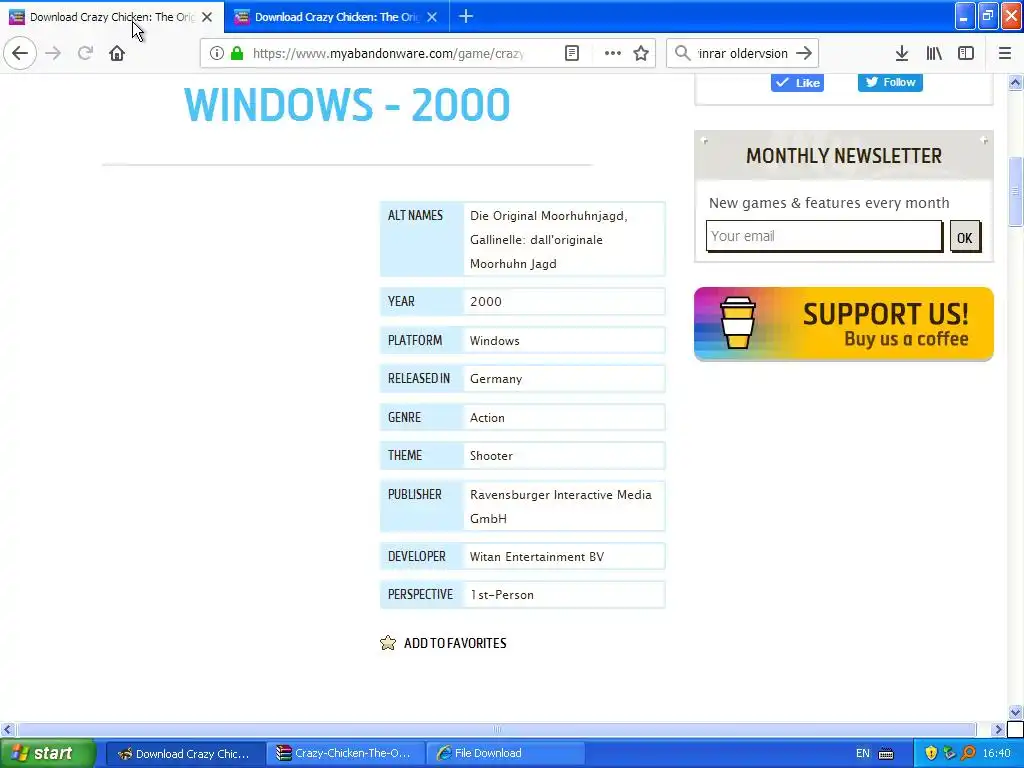Switch to the second Download Crazy Chicken tab
Viewport: 1024px width, 768px height.
point(336,17)
